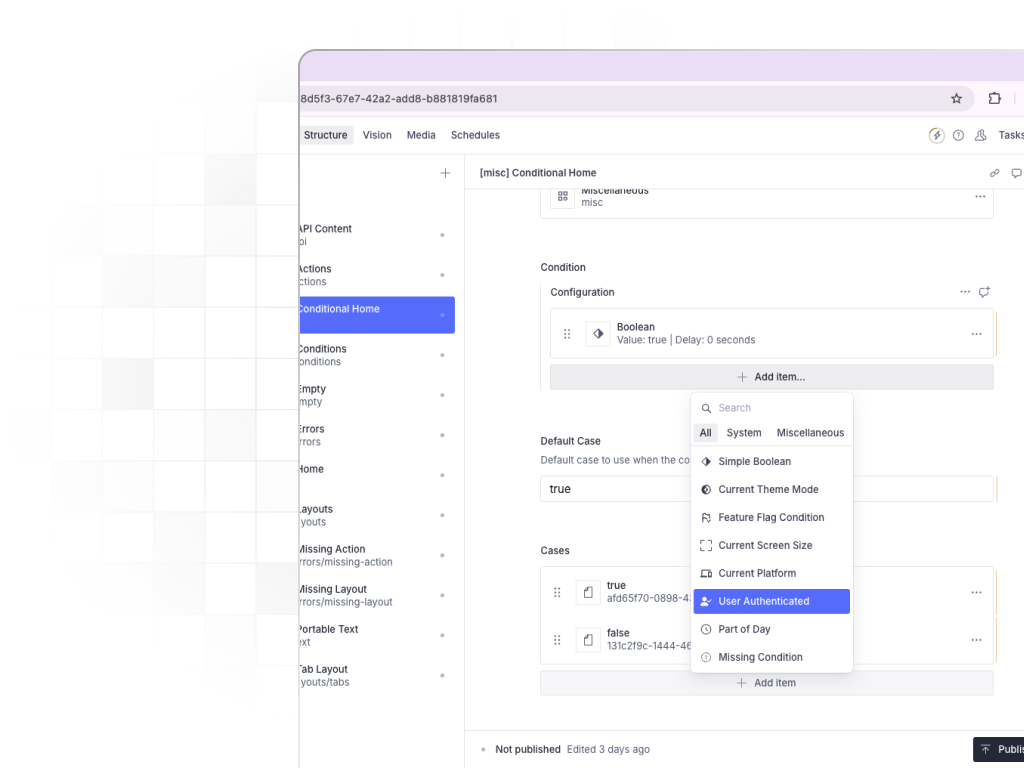Screen dimensions: 1024x768
Task: Click the help question mark icon
Action: click(x=958, y=135)
